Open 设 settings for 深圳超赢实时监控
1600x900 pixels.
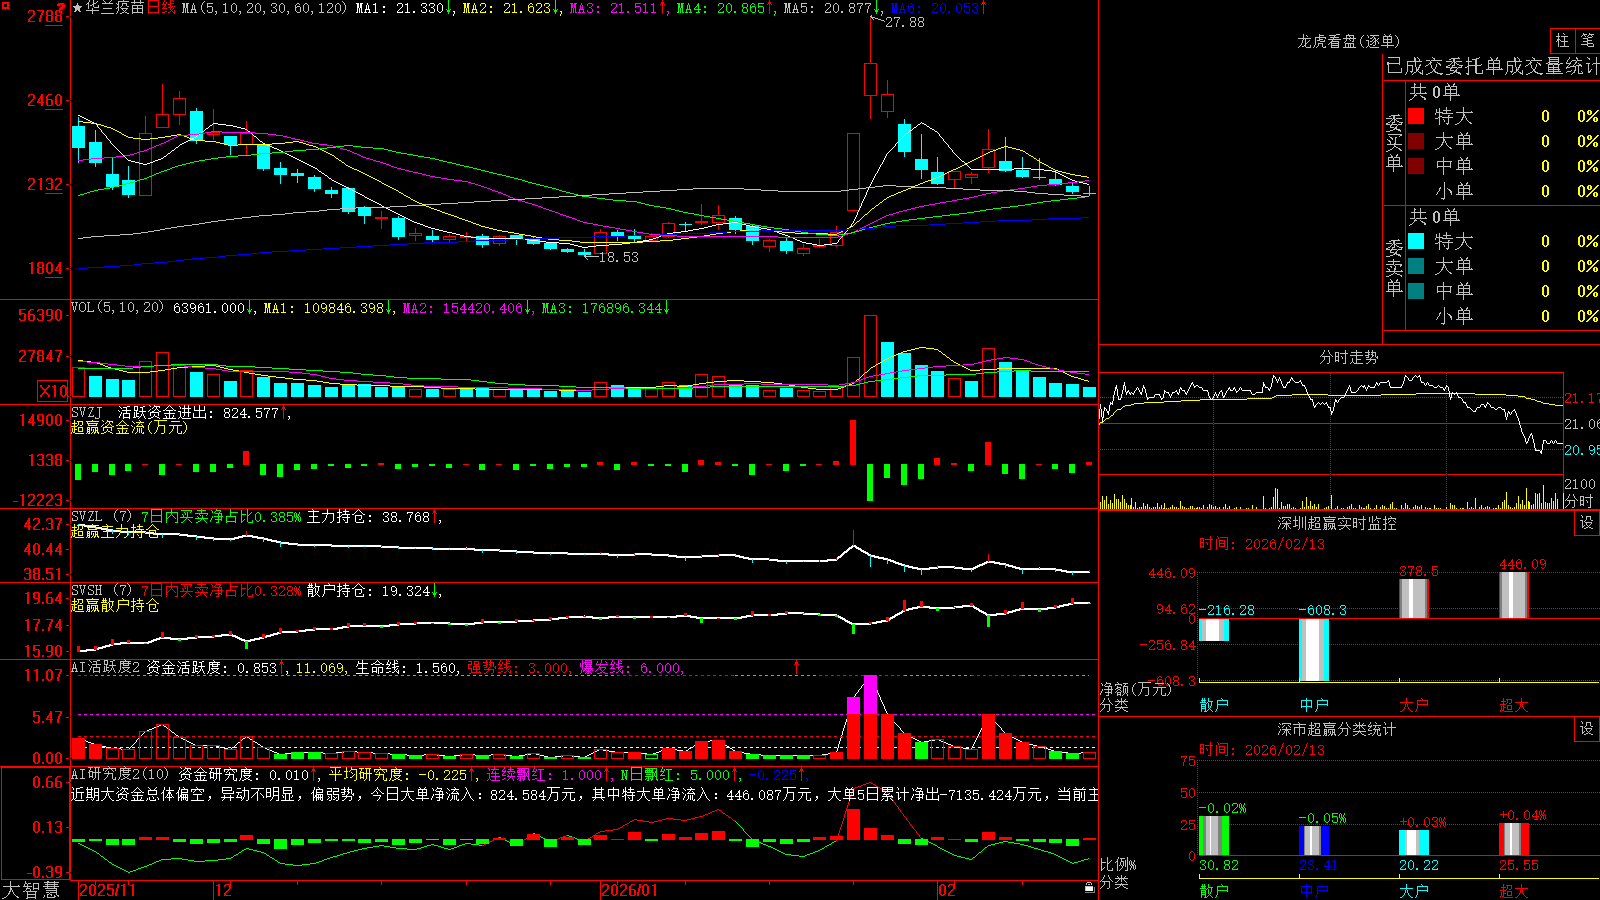click(1587, 523)
